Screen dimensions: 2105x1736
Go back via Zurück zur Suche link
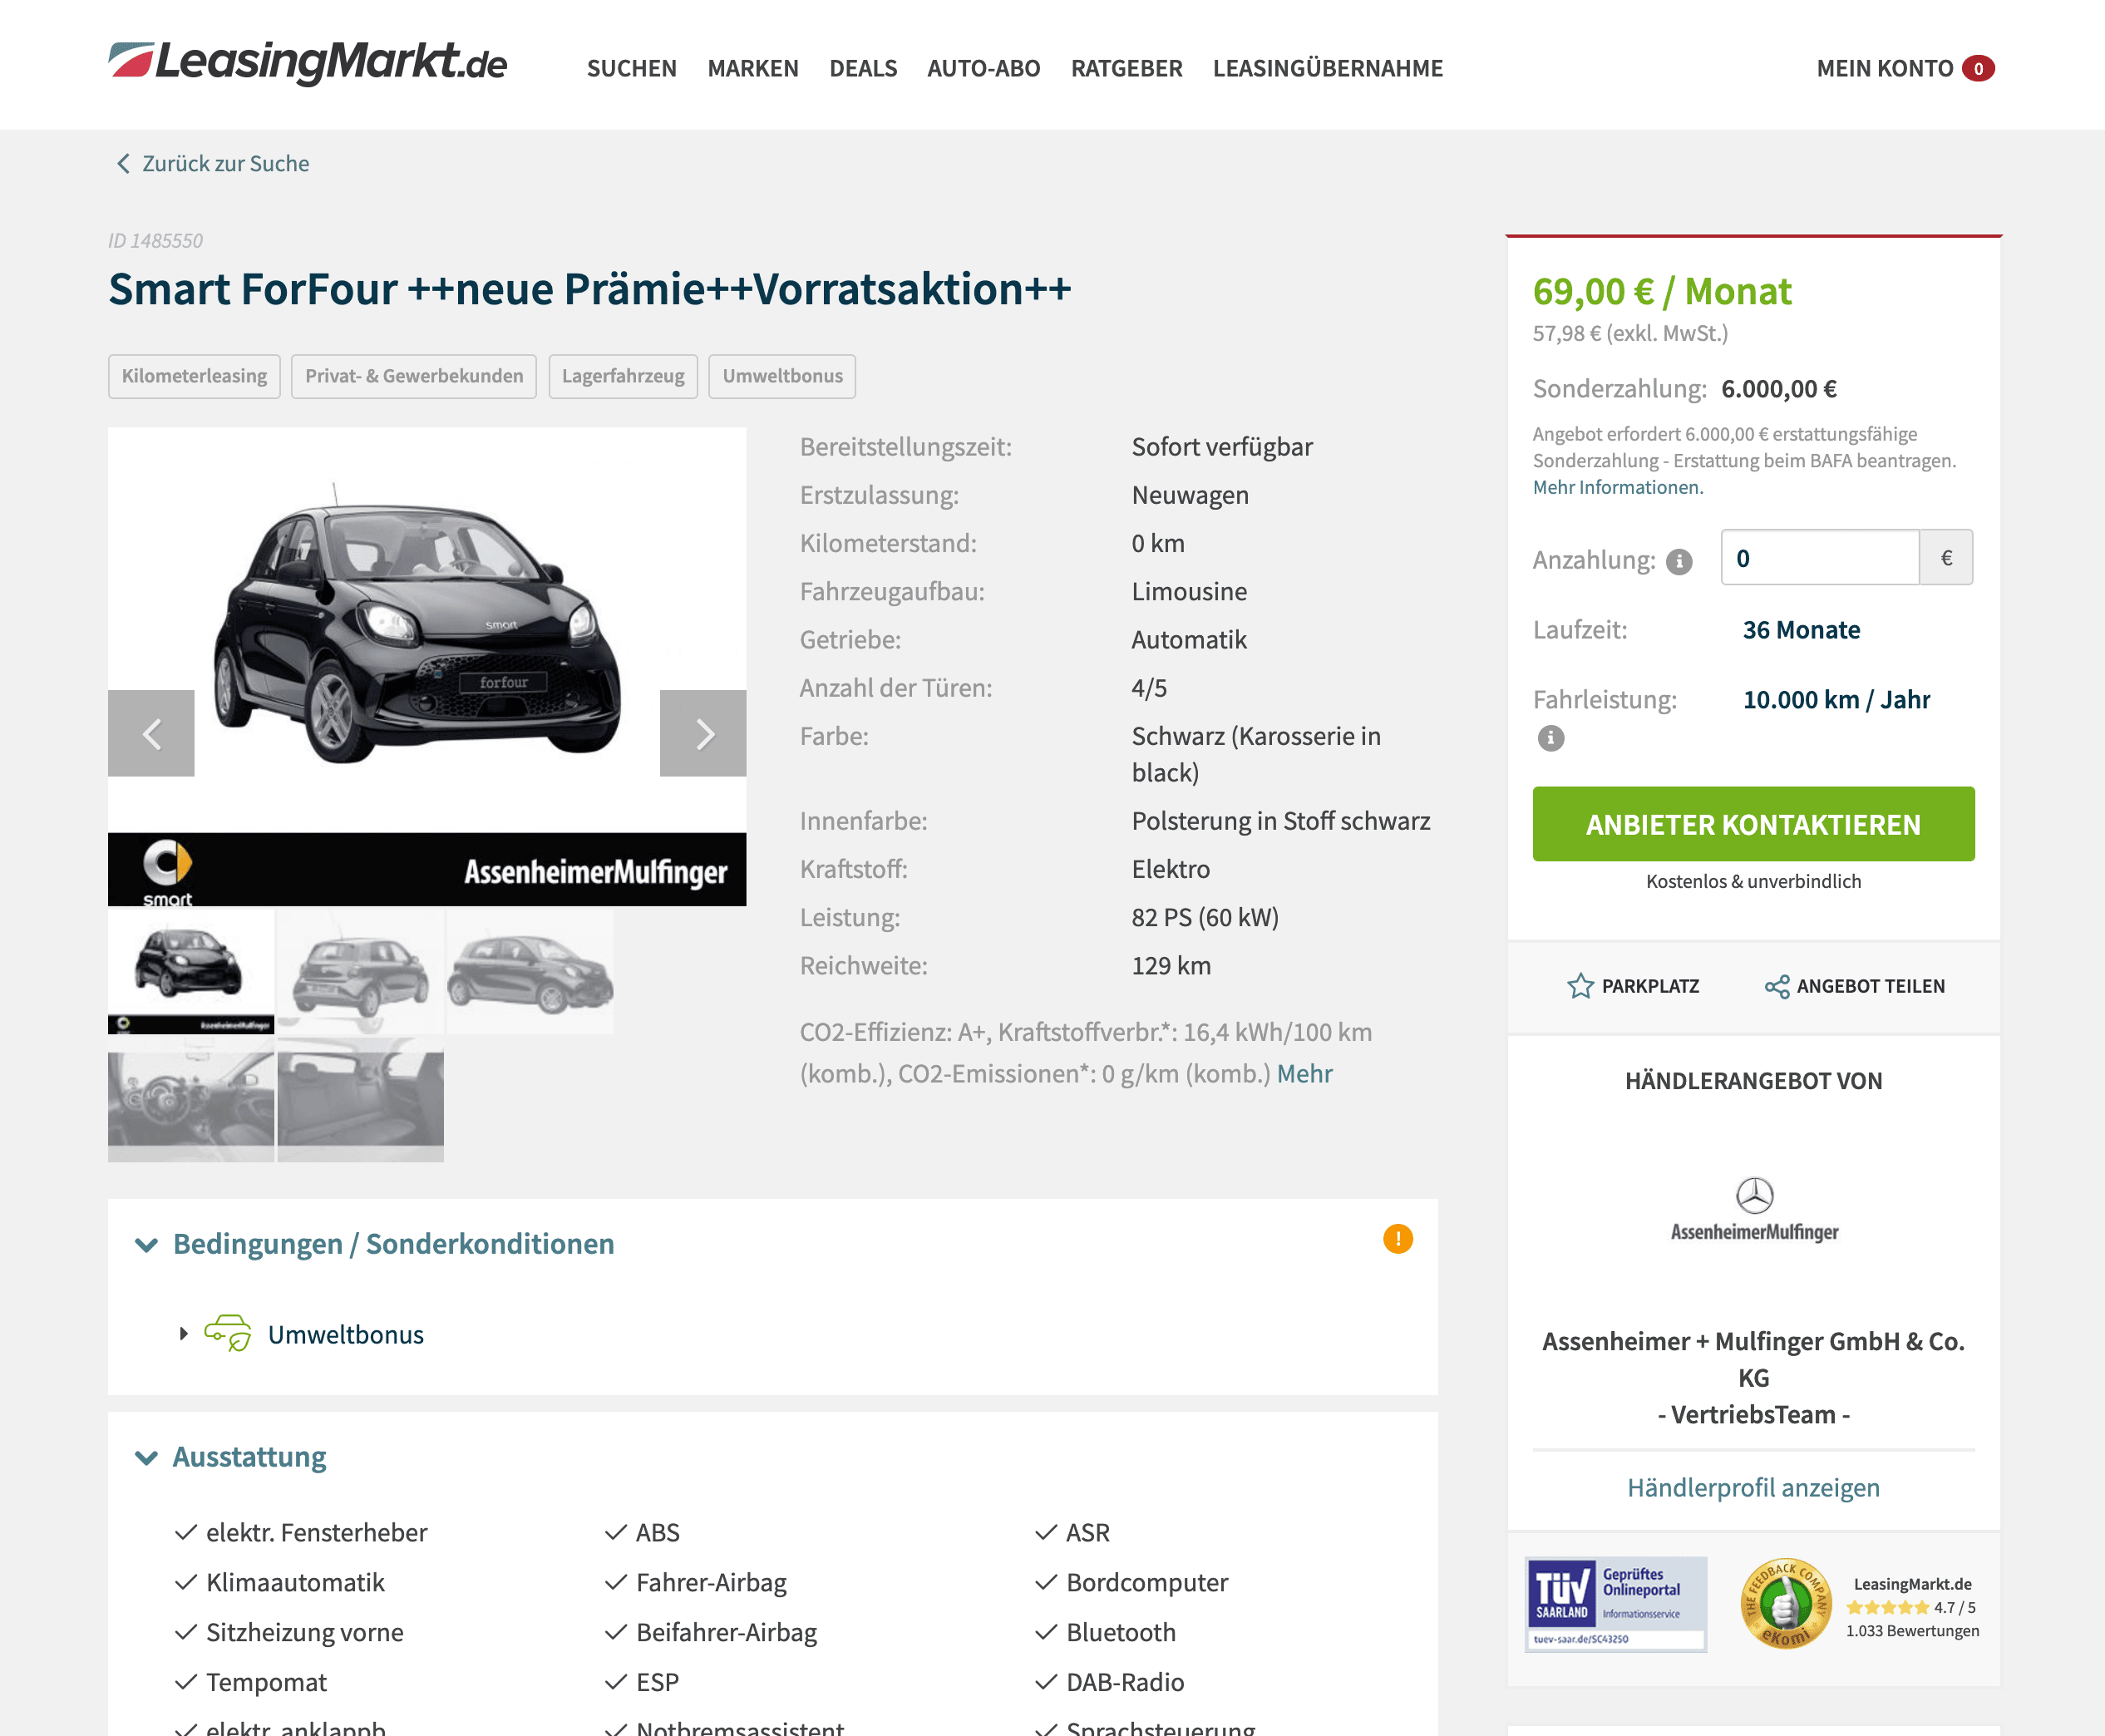click(225, 163)
